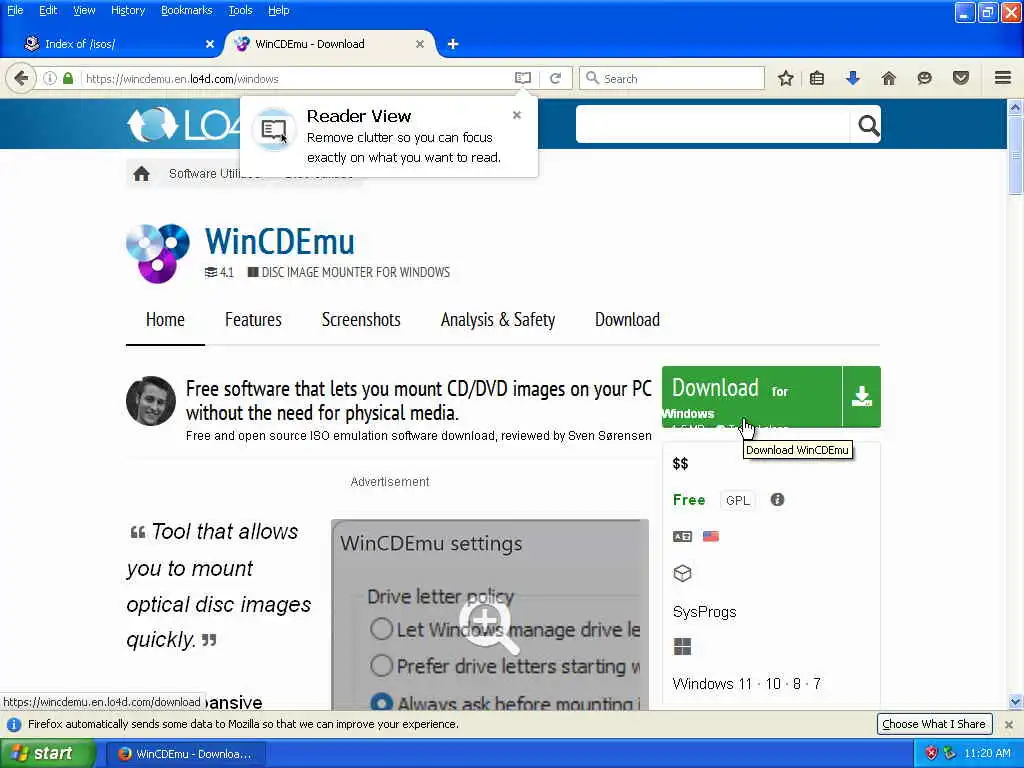Open the Home page tab
This screenshot has height=768, width=1024.
pyautogui.click(x=165, y=319)
